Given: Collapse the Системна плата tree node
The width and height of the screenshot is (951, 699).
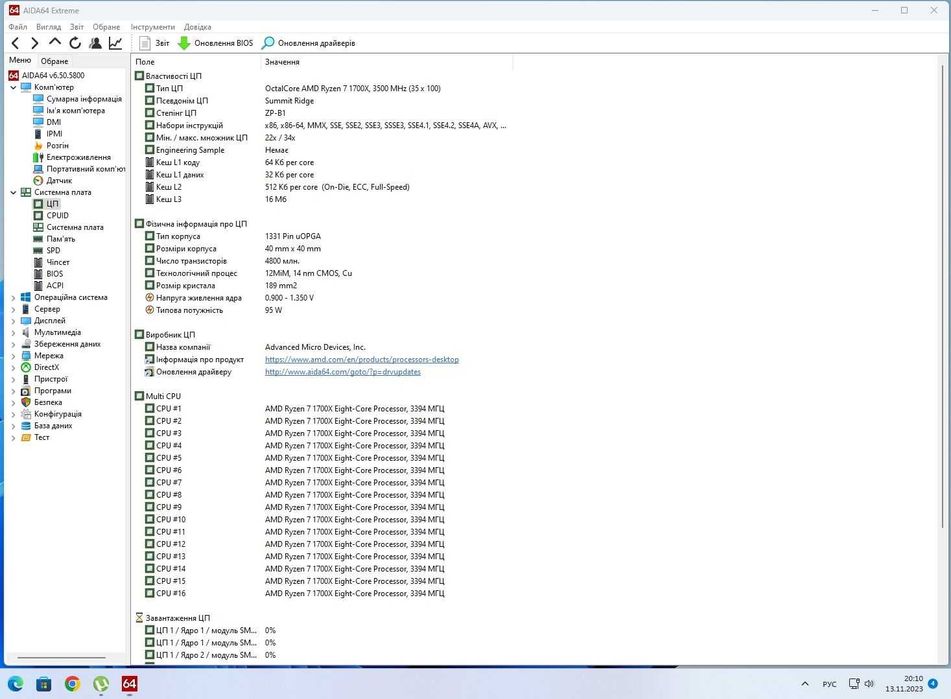Looking at the screenshot, I should (x=13, y=192).
